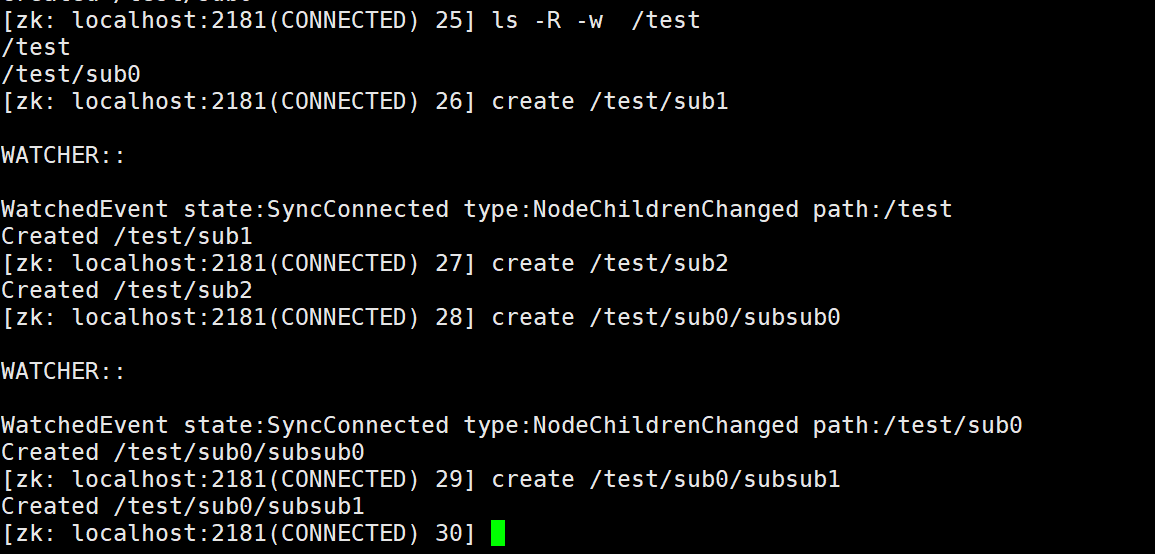Screen dimensions: 1155x554
Task: Click the standalone '/test' output line
Action: pos(36,47)
